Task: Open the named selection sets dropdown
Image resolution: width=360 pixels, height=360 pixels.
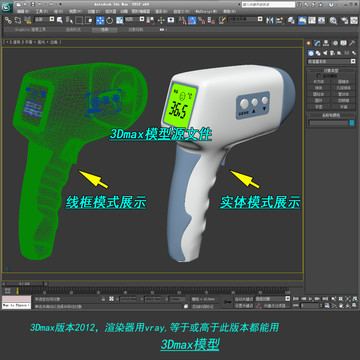Action: (245, 19)
